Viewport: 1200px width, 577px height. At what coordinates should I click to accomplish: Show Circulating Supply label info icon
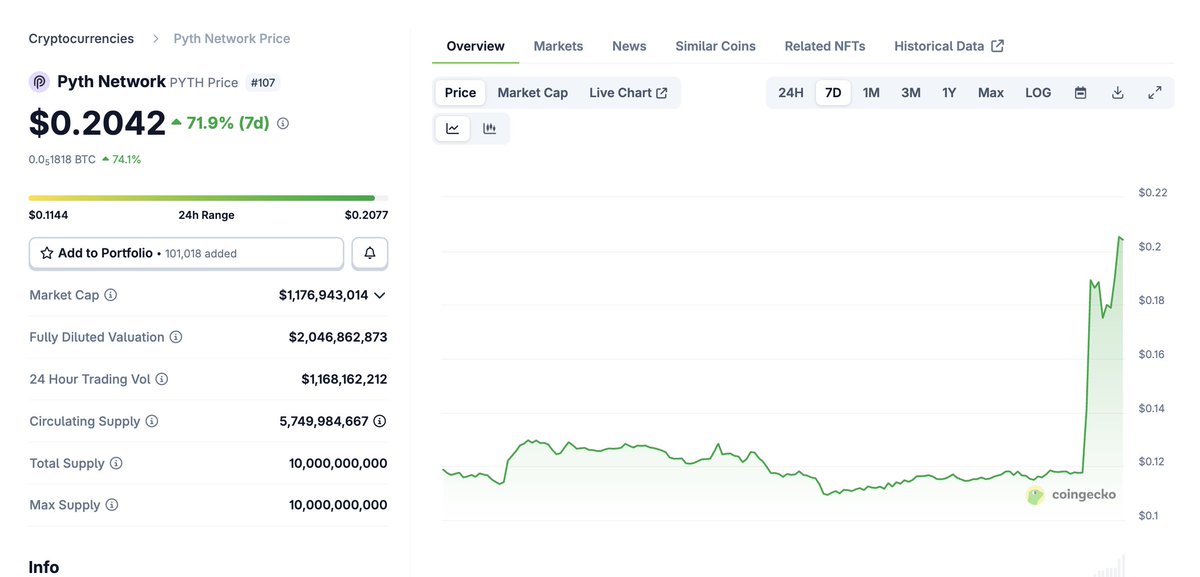click(x=152, y=421)
